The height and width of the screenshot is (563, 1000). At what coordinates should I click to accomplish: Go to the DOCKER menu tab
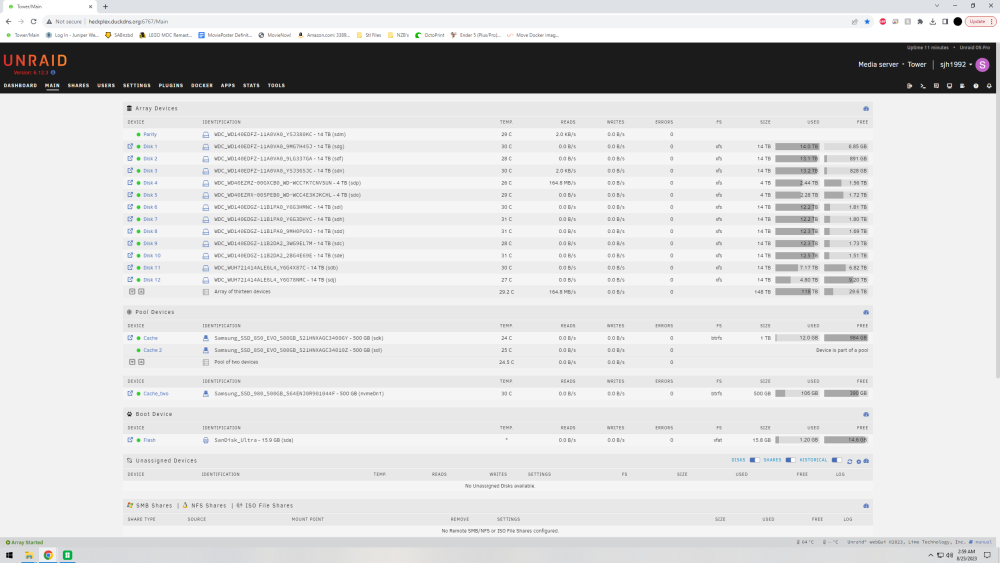pyautogui.click(x=202, y=85)
